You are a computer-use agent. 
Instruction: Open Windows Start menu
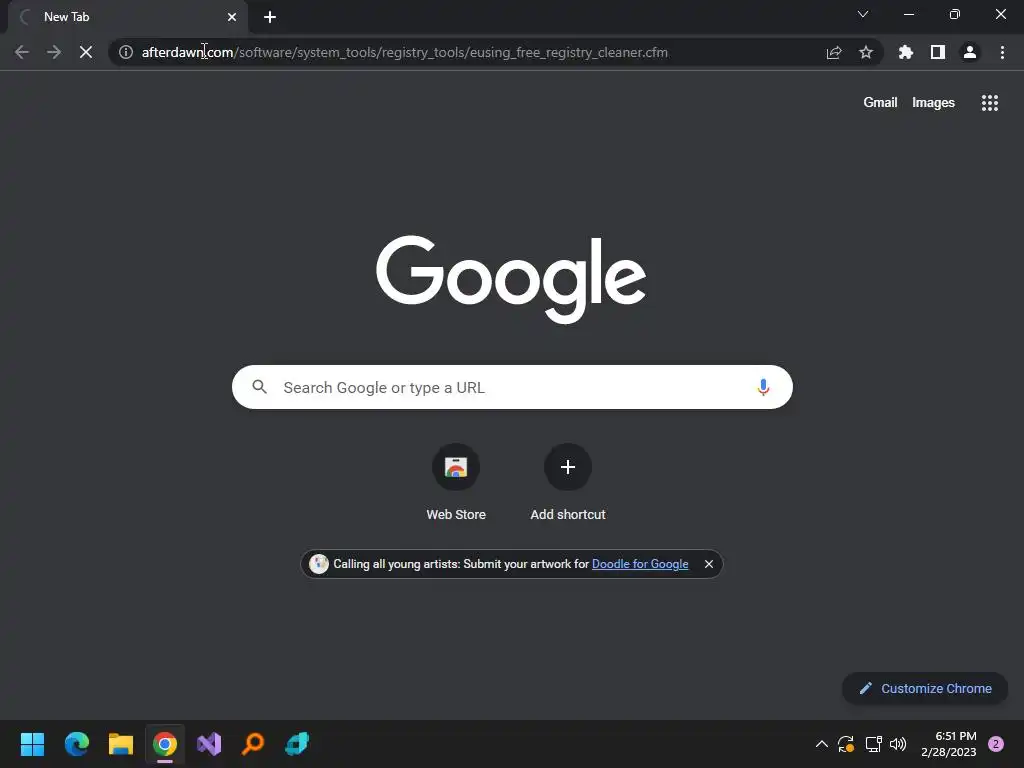click(33, 744)
